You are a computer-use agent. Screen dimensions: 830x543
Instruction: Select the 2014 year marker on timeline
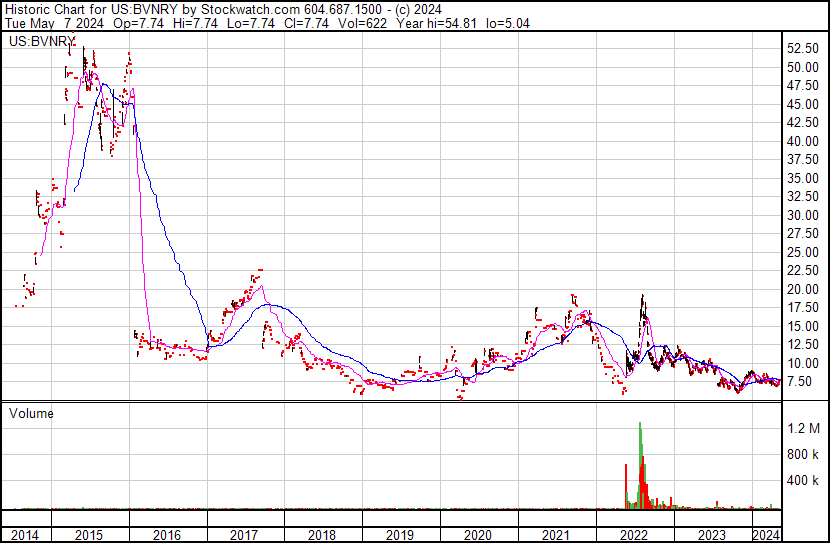coord(26,535)
